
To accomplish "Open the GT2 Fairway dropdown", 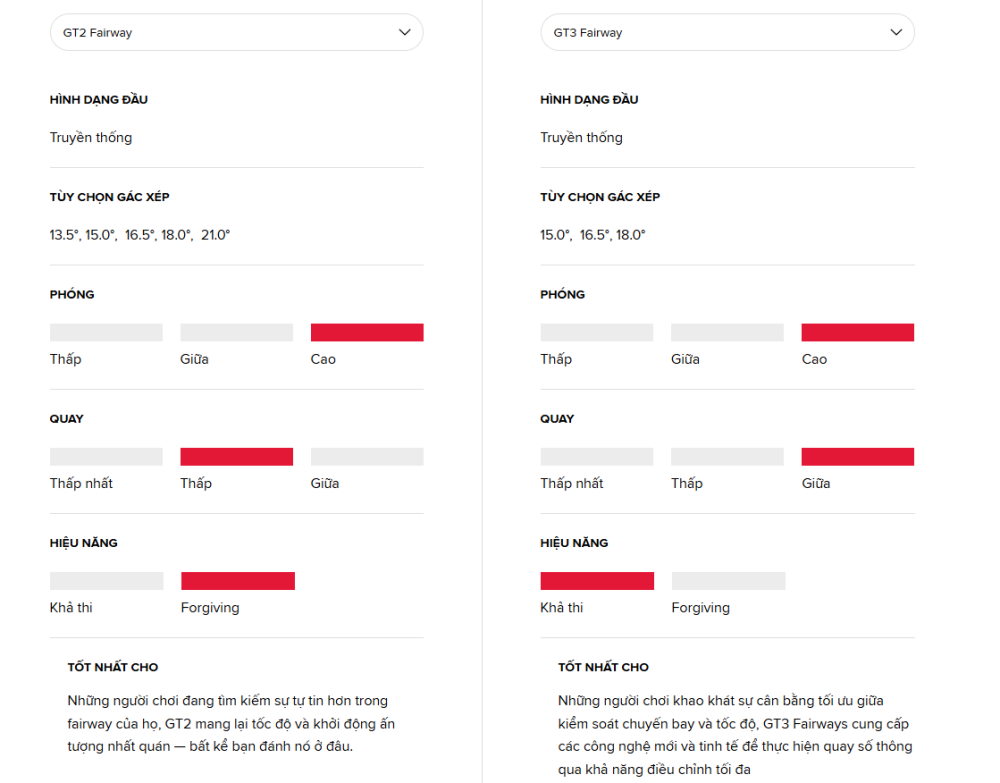I will click(237, 33).
